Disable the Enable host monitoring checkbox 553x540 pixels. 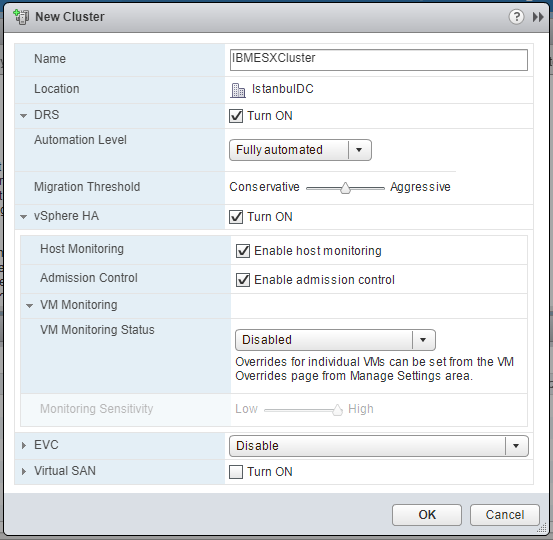243,251
